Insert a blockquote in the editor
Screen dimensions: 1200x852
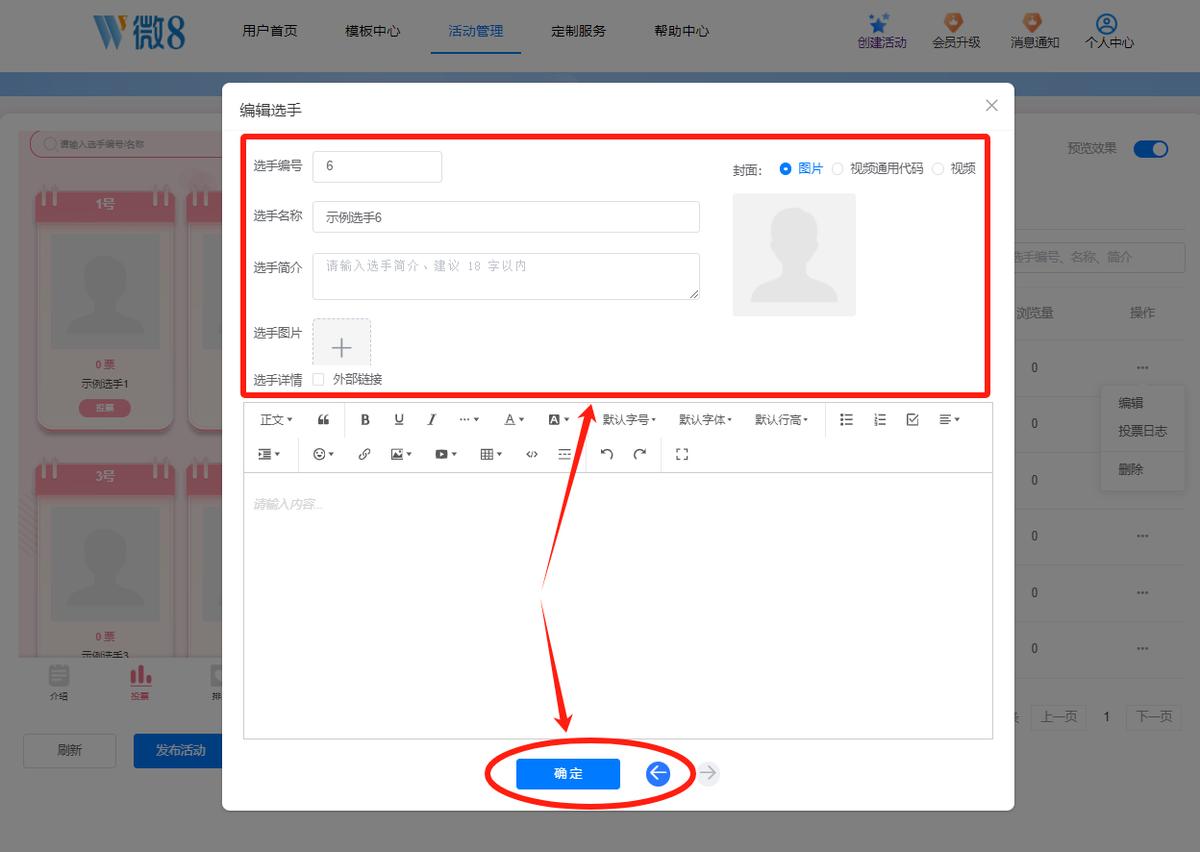click(323, 420)
